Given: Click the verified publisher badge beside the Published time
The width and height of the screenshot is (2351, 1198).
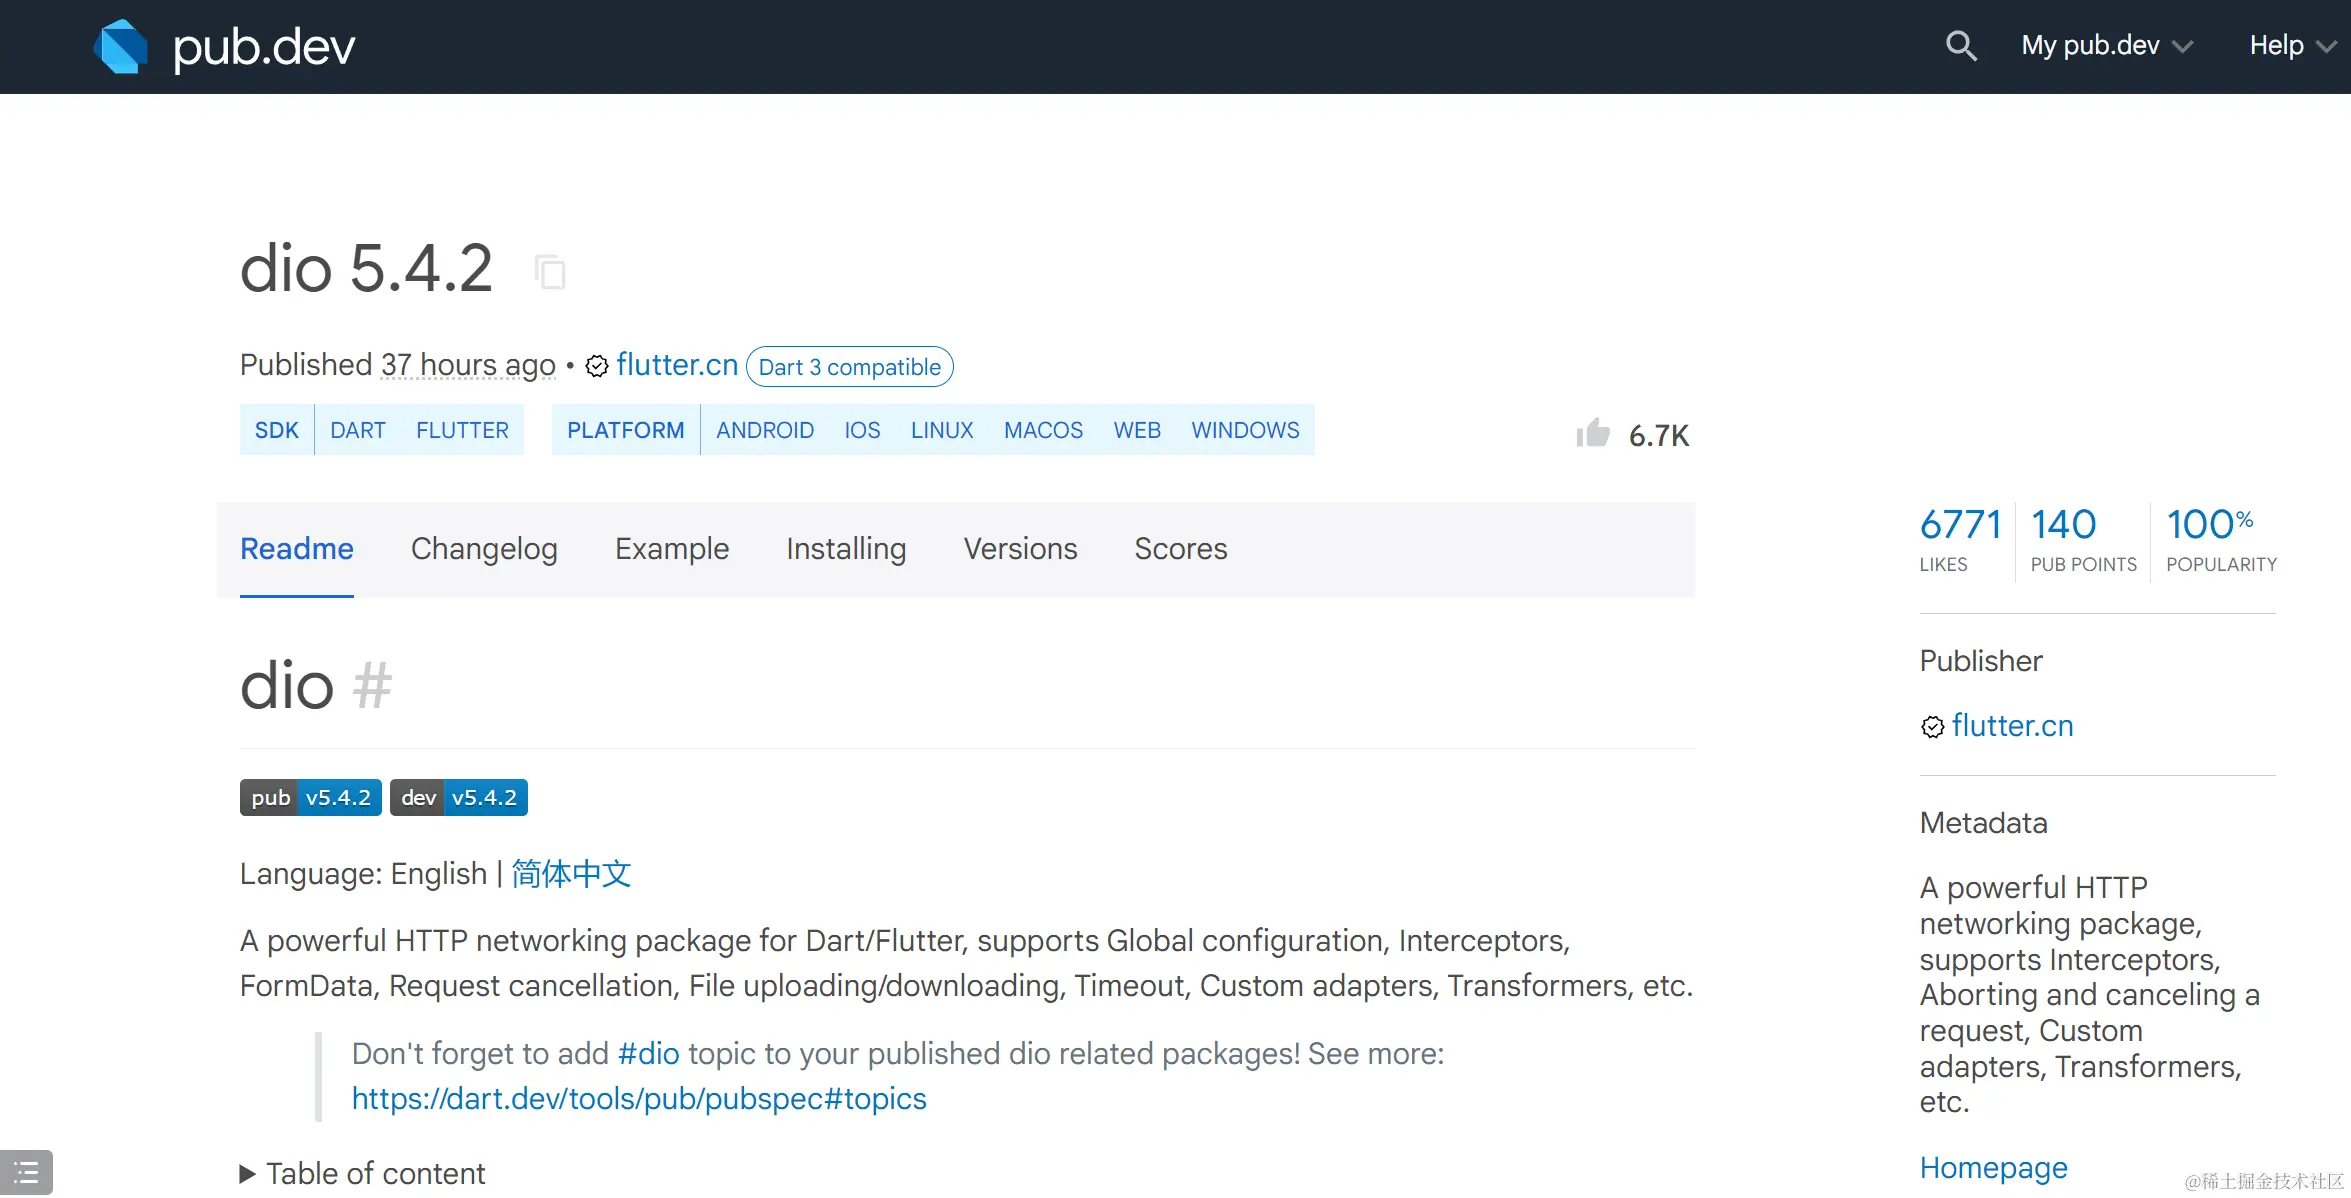Looking at the screenshot, I should click(x=597, y=366).
